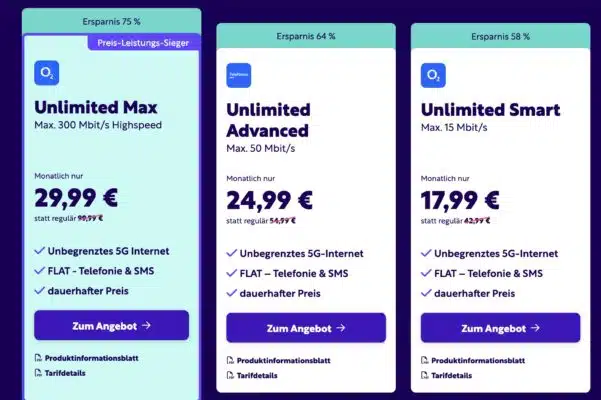Click the O2 logo on Unlimited Smart card
Image resolution: width=601 pixels, height=400 pixels.
tap(432, 75)
